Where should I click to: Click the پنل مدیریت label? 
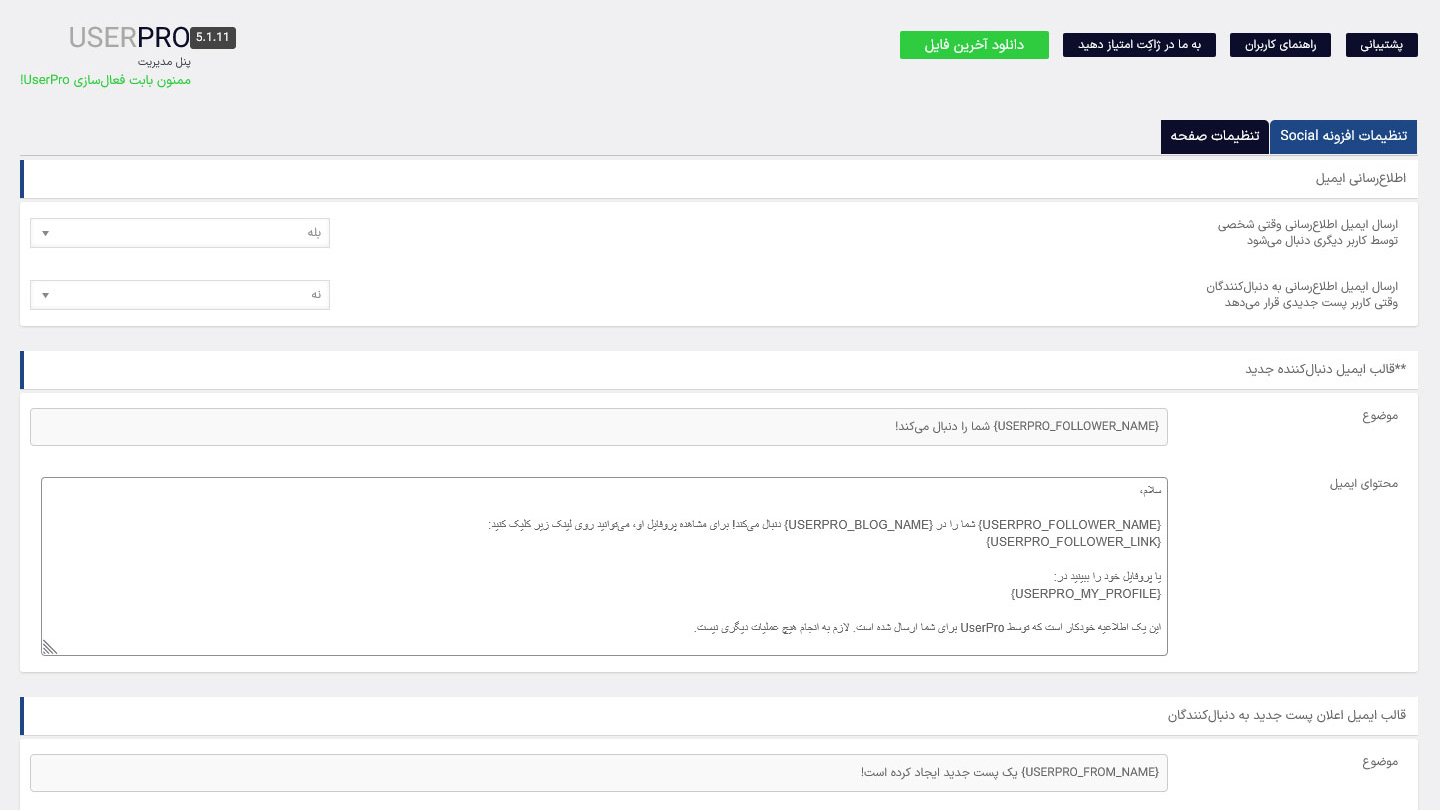pyautogui.click(x=164, y=62)
